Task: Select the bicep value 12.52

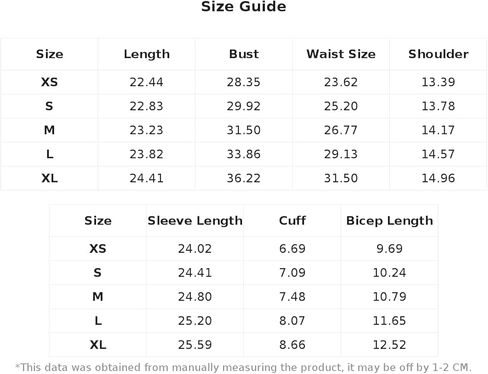Action: point(389,345)
